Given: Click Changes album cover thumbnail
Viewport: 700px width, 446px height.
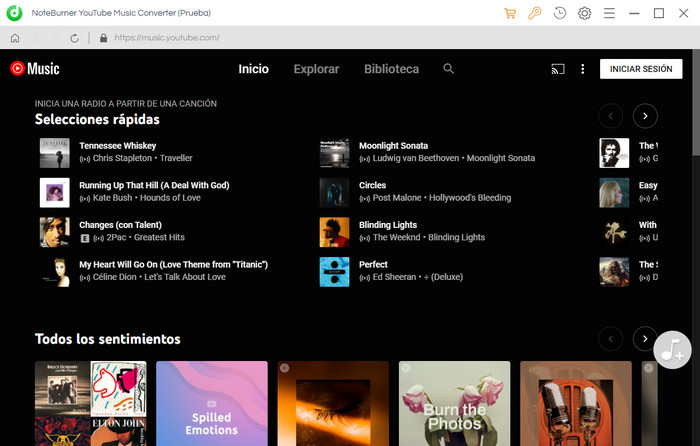Looking at the screenshot, I should pos(54,232).
